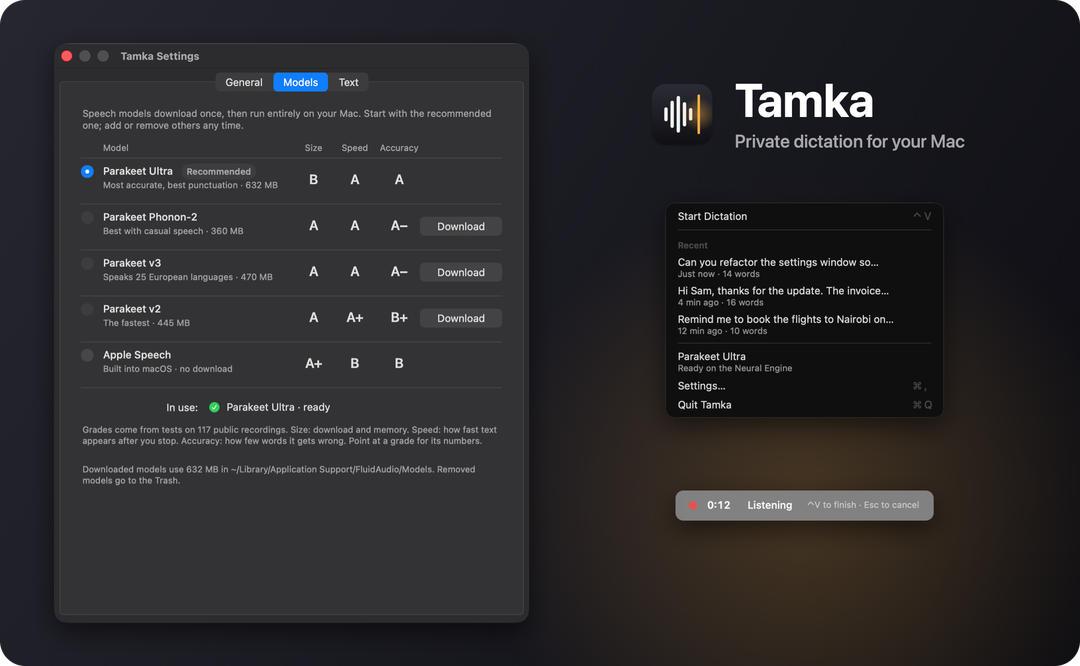Click the 'The fastest · 445 MB' description
Viewport: 1080px width, 666px height.
[146, 323]
